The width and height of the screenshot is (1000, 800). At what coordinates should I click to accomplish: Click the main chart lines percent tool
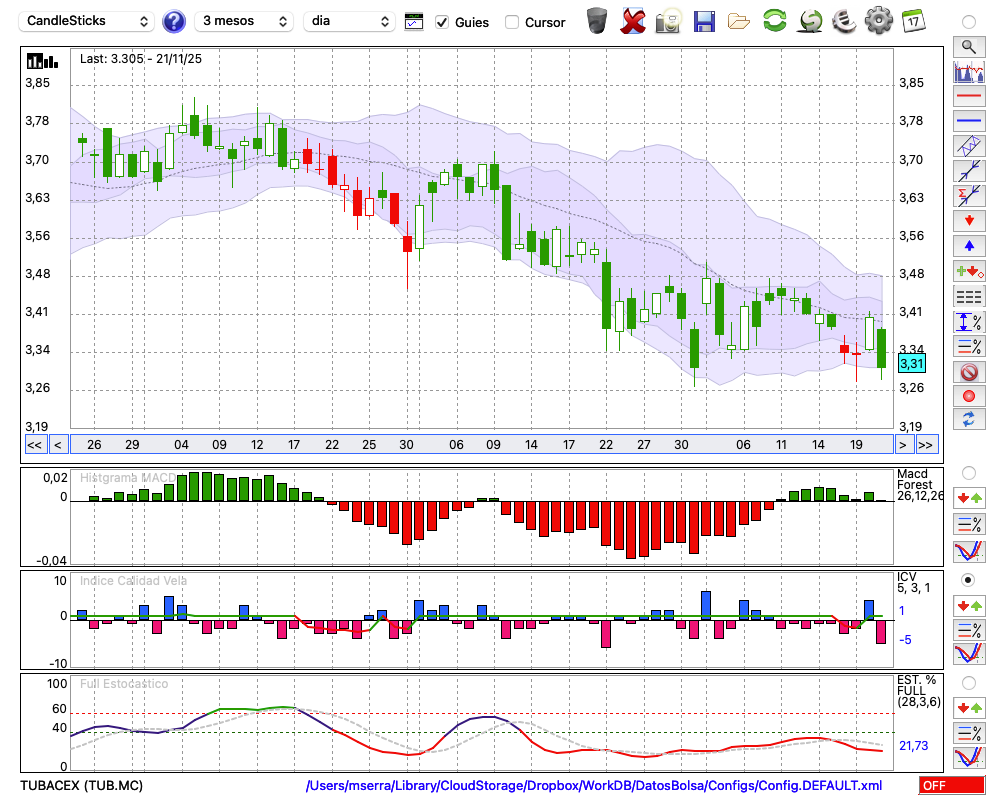(x=969, y=346)
